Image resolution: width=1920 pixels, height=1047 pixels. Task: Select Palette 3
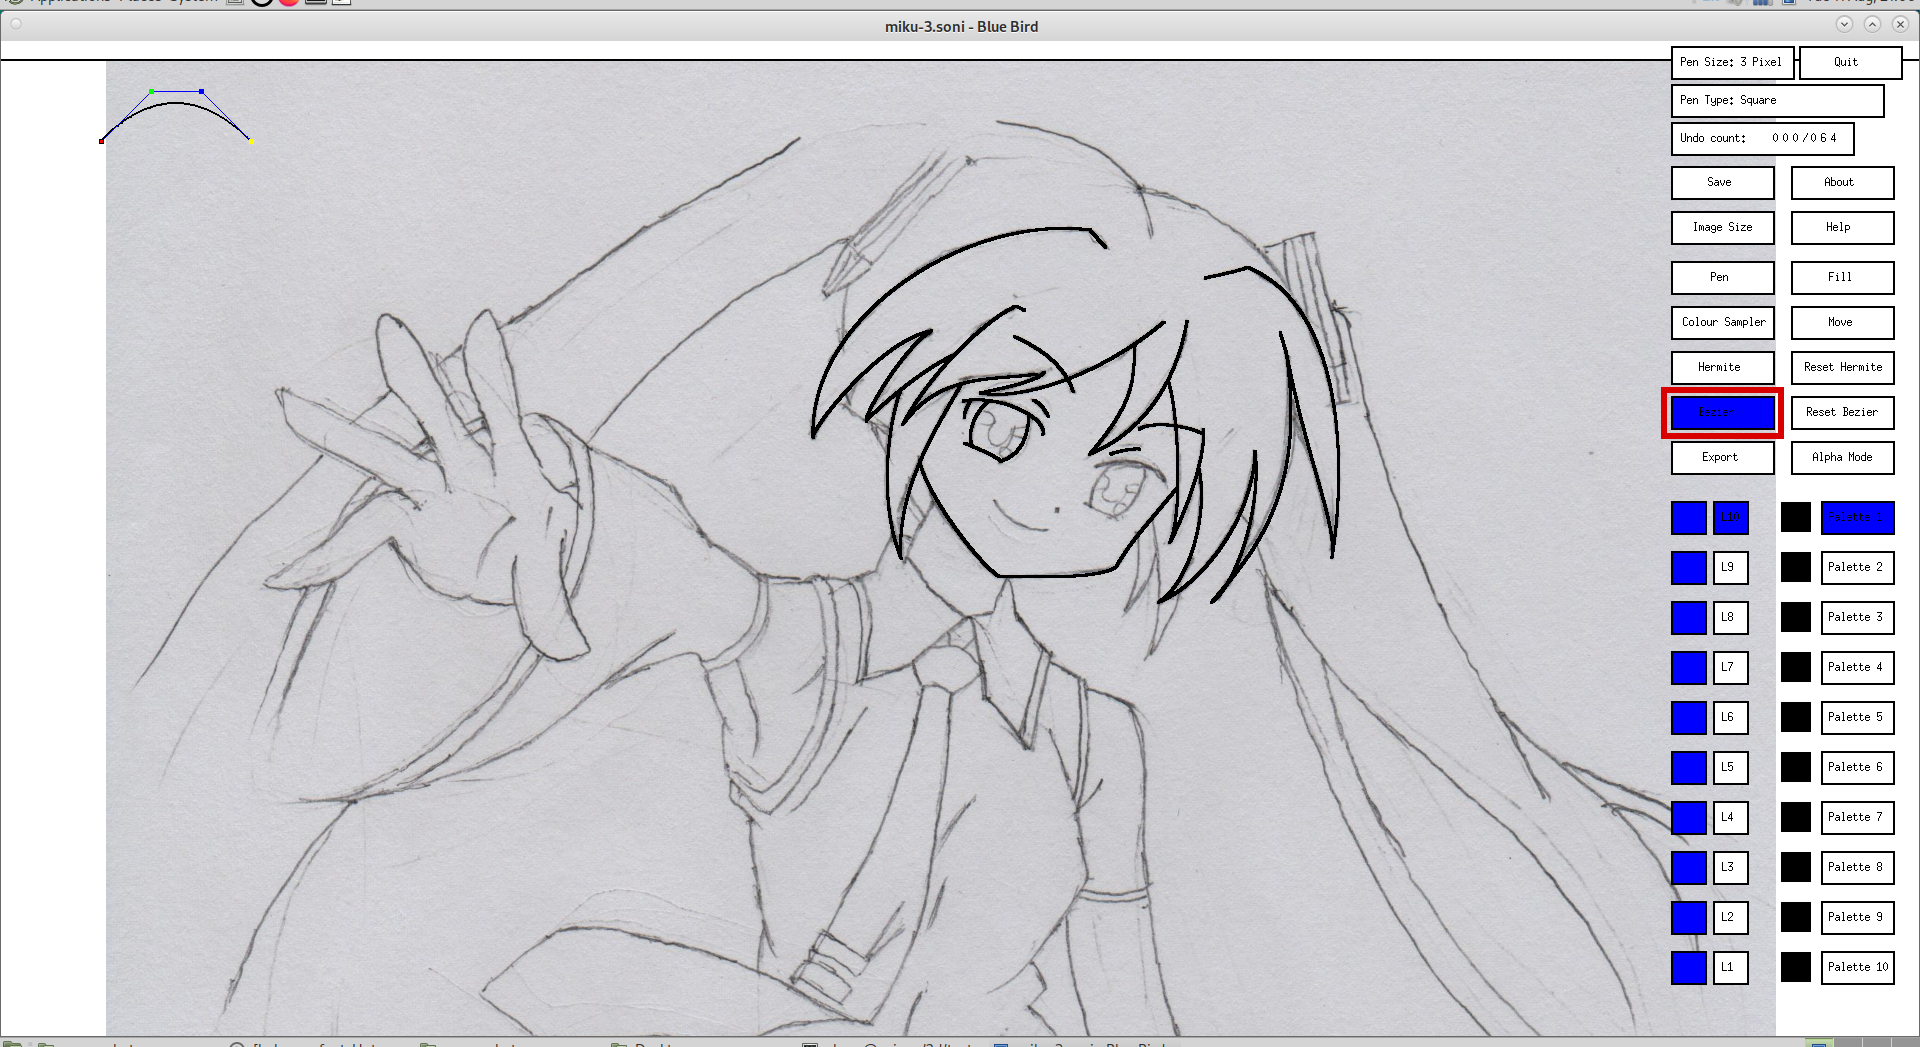coord(1857,618)
